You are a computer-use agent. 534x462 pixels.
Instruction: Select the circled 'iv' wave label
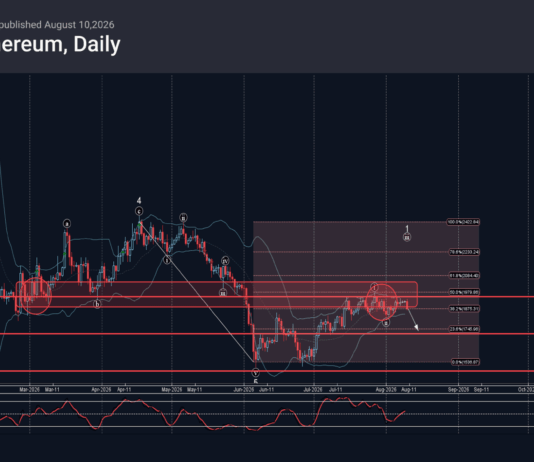pyautogui.click(x=225, y=261)
